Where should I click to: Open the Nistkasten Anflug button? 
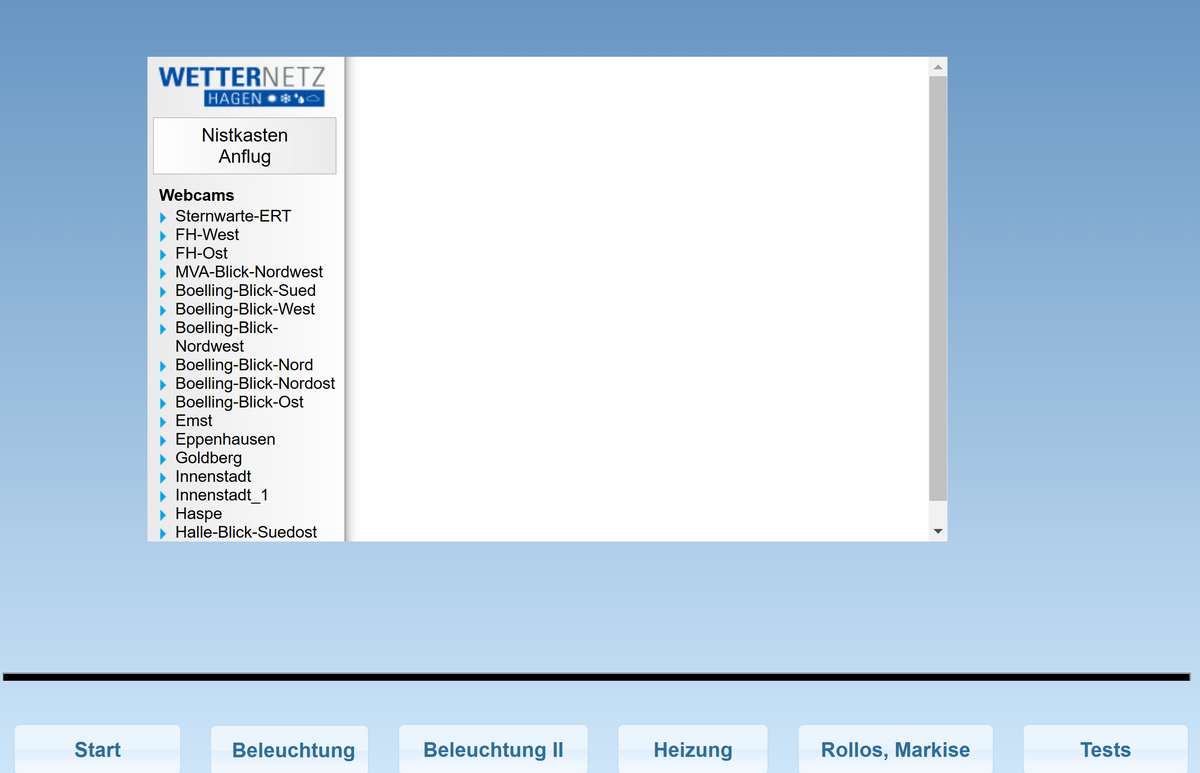[x=245, y=146]
